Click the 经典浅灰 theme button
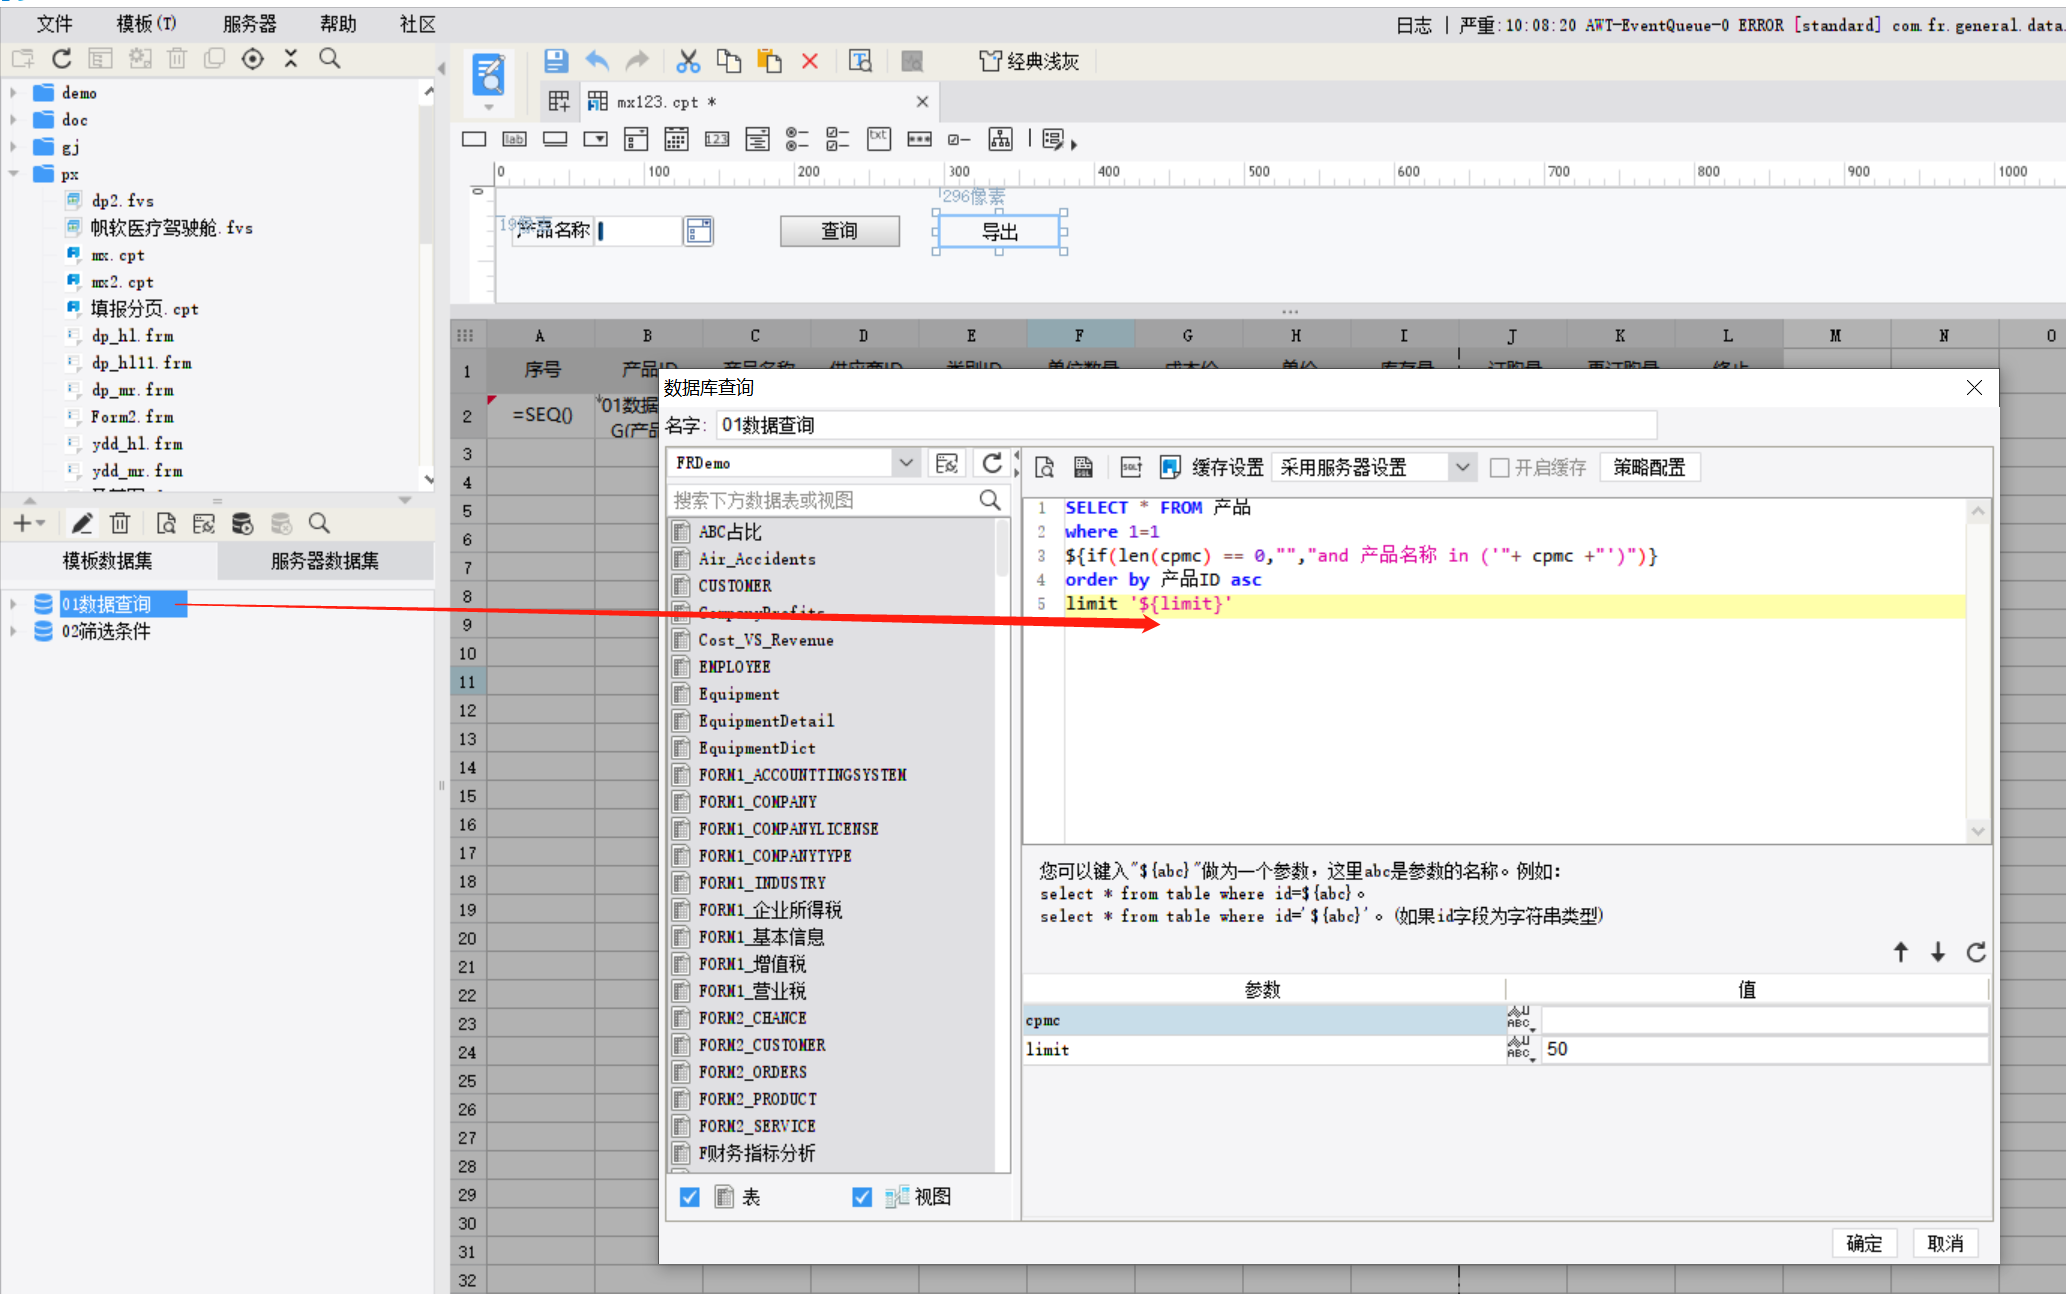The height and width of the screenshot is (1294, 2066). tap(1030, 61)
